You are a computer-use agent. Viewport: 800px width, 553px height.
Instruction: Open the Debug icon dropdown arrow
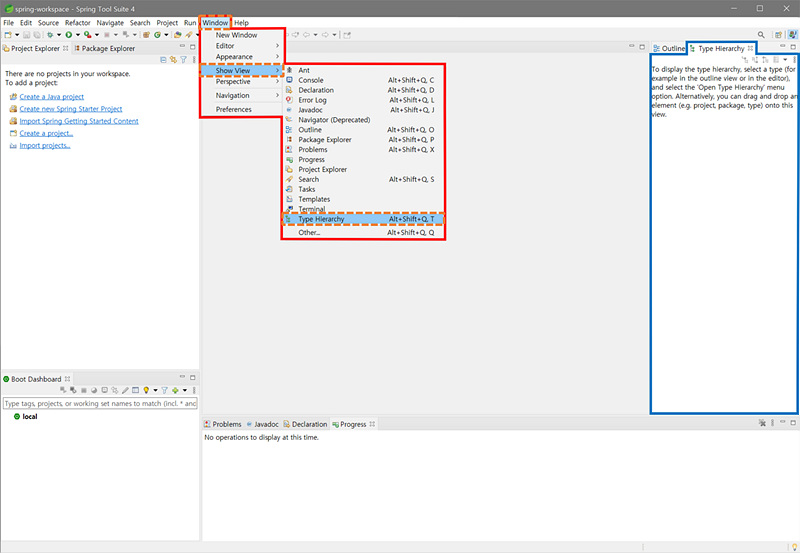(59, 35)
